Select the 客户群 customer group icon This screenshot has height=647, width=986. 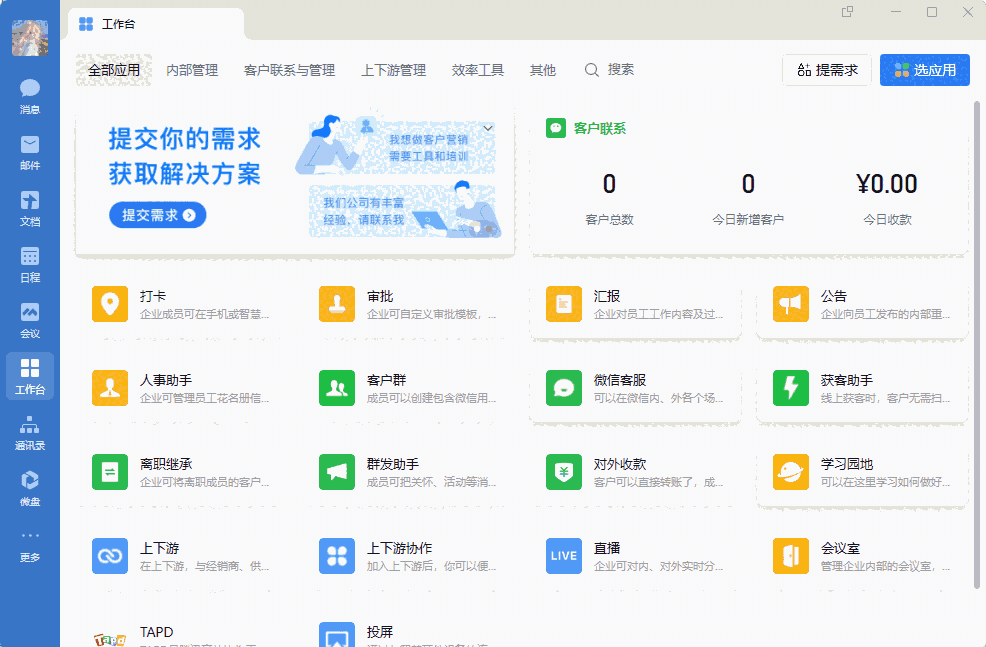(x=337, y=386)
